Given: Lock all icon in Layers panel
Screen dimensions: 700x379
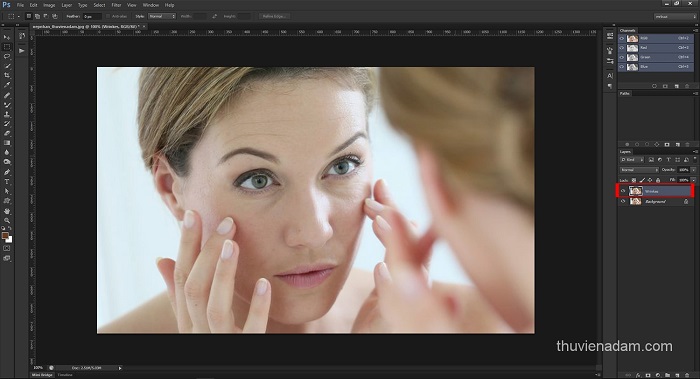Looking at the screenshot, I should click(x=658, y=180).
